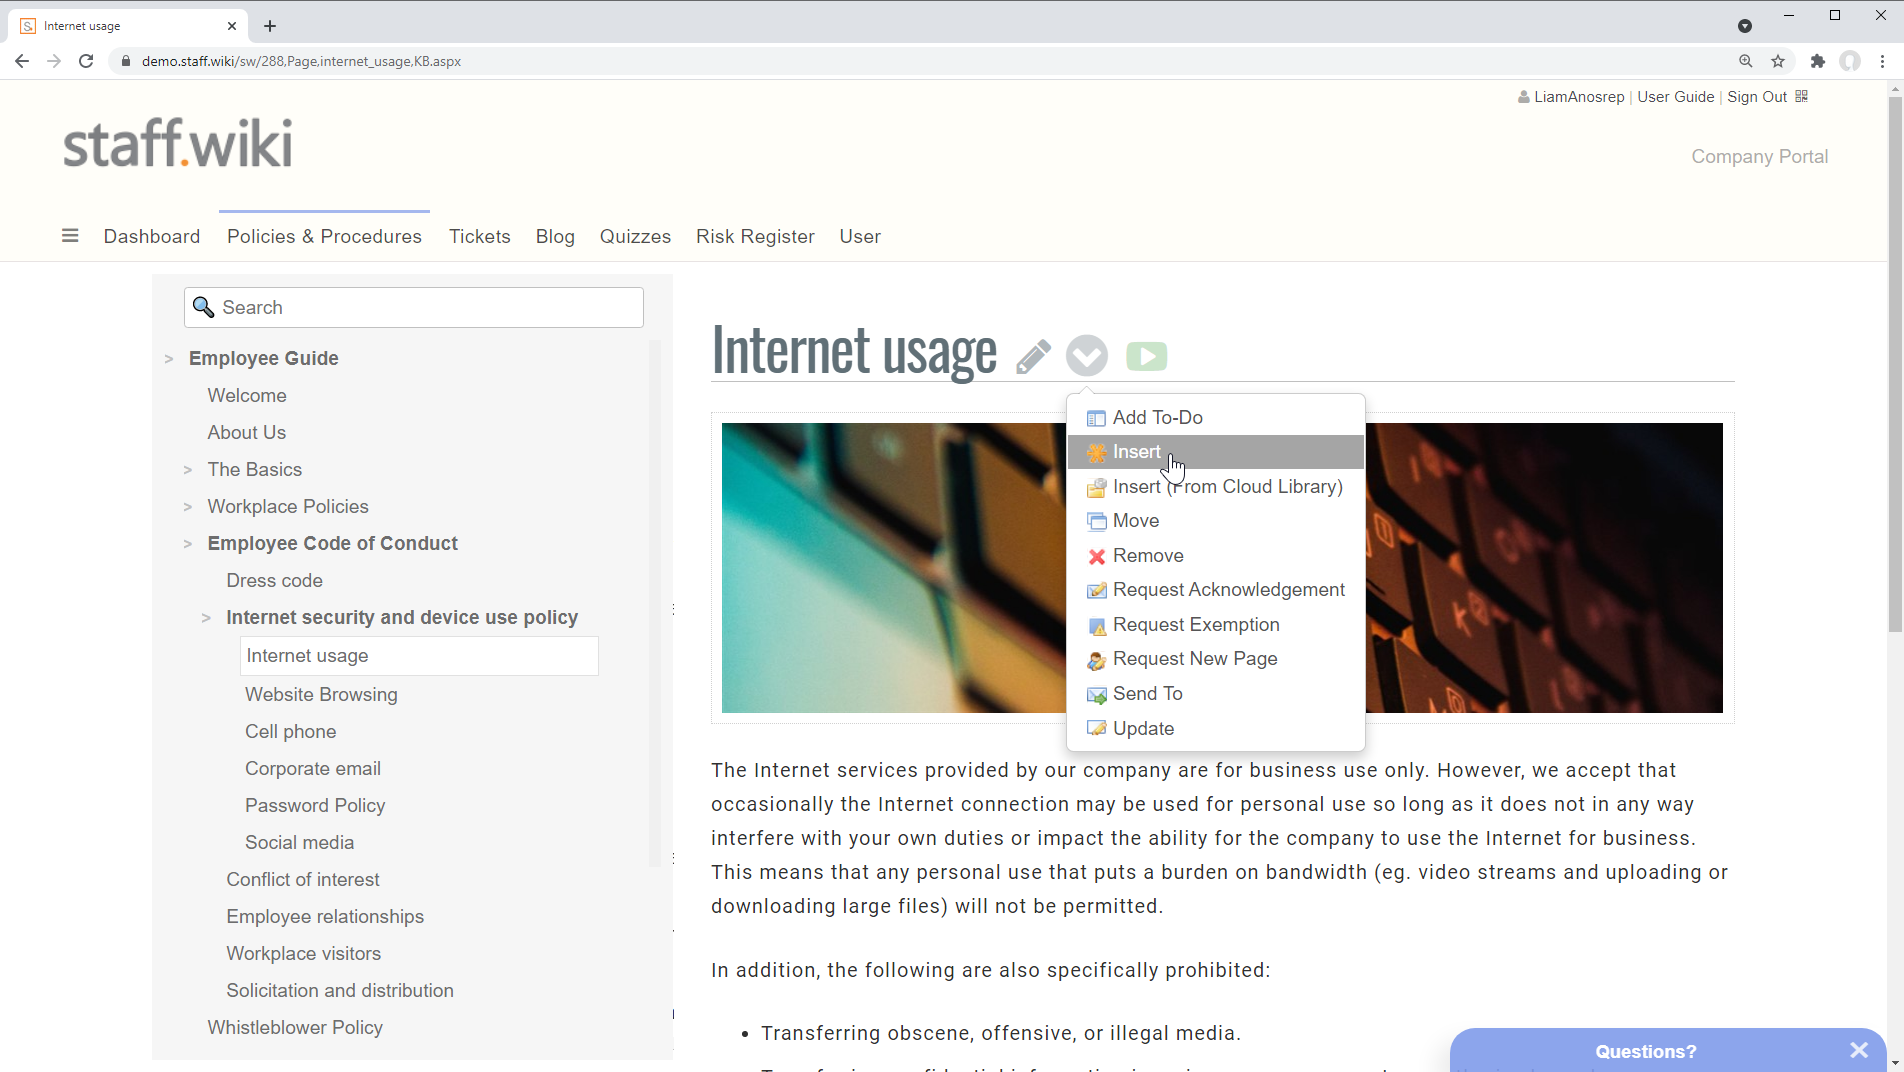Open the User tab

(860, 236)
